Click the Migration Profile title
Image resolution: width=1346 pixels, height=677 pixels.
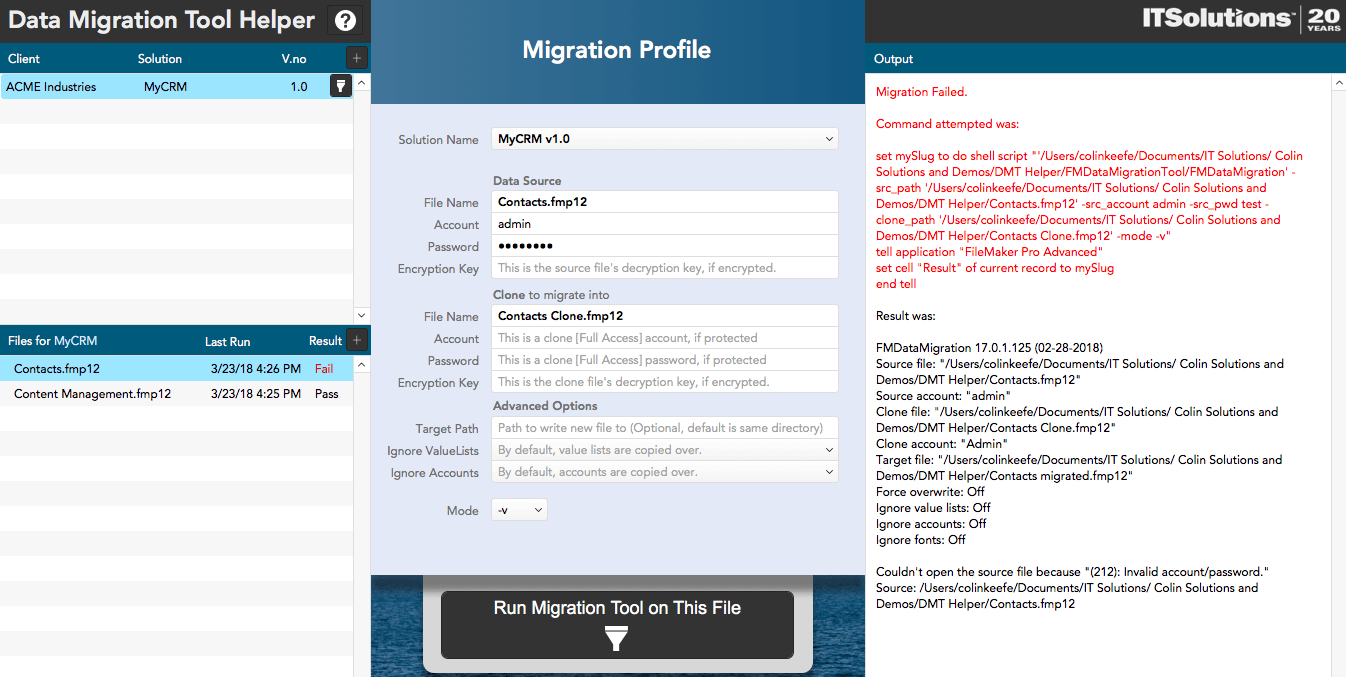(617, 50)
